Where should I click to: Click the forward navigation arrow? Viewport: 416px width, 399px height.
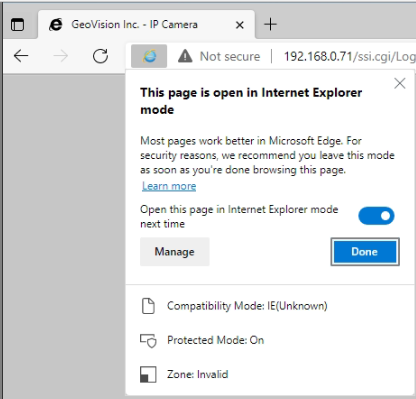[x=61, y=56]
